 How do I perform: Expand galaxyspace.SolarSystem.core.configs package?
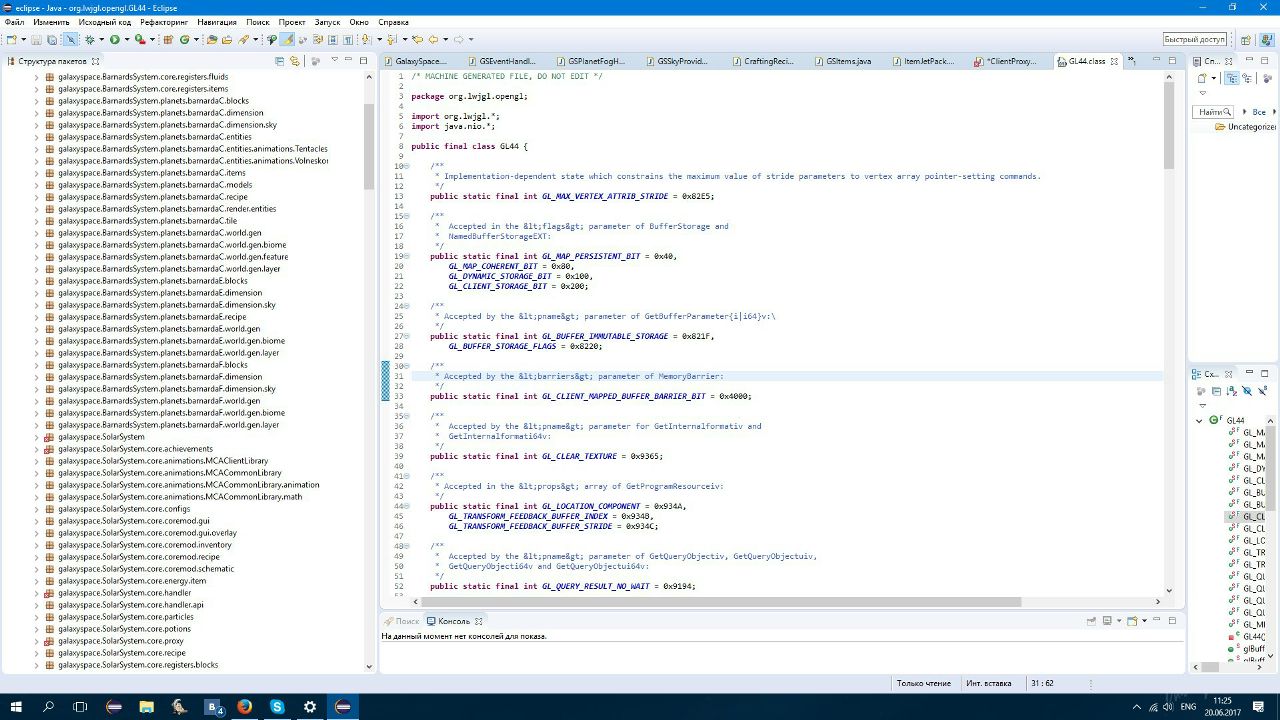click(x=36, y=509)
